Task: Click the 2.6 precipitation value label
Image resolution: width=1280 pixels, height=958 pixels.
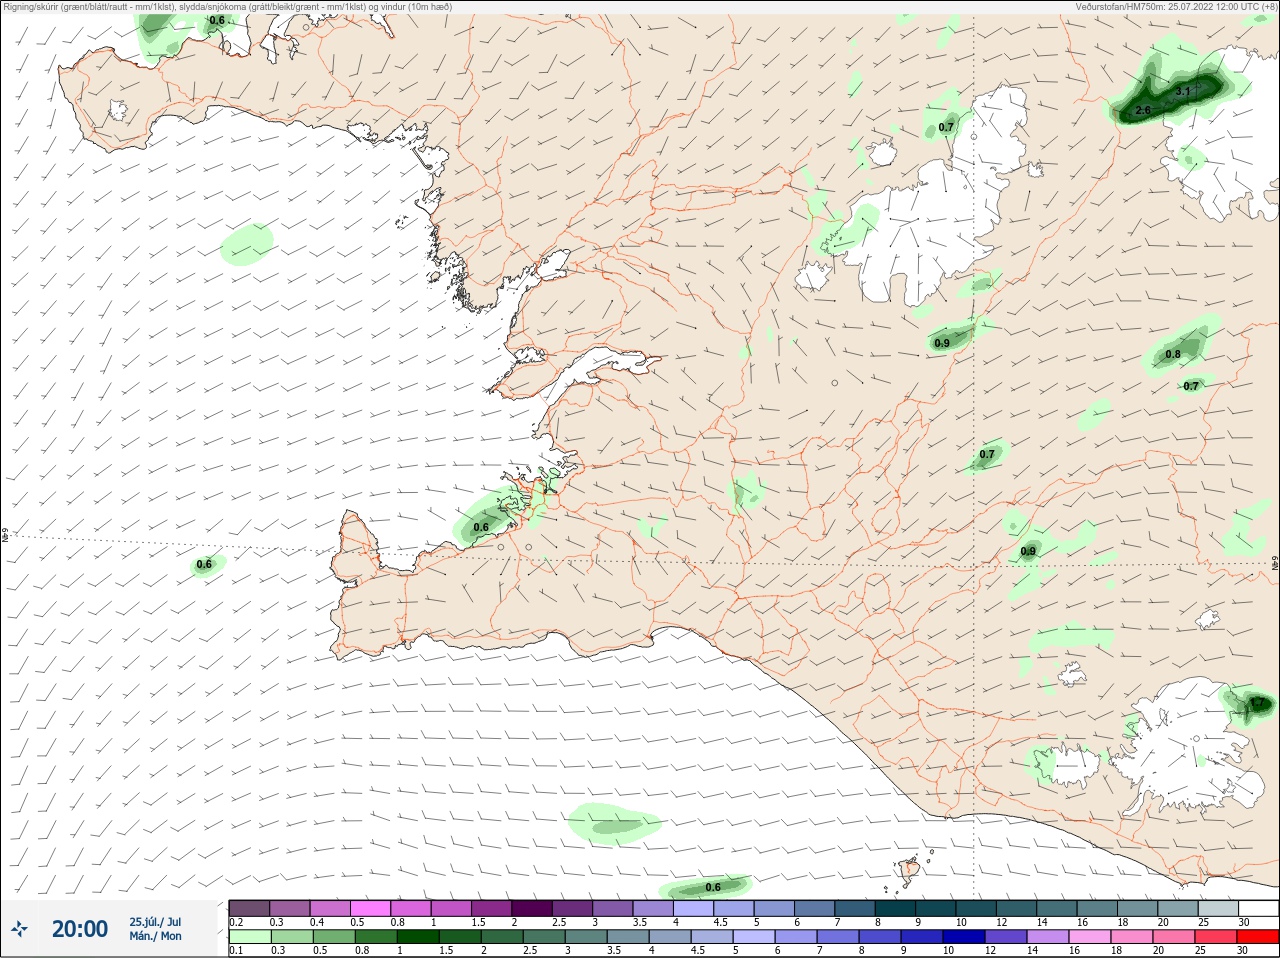Action: click(x=1144, y=110)
